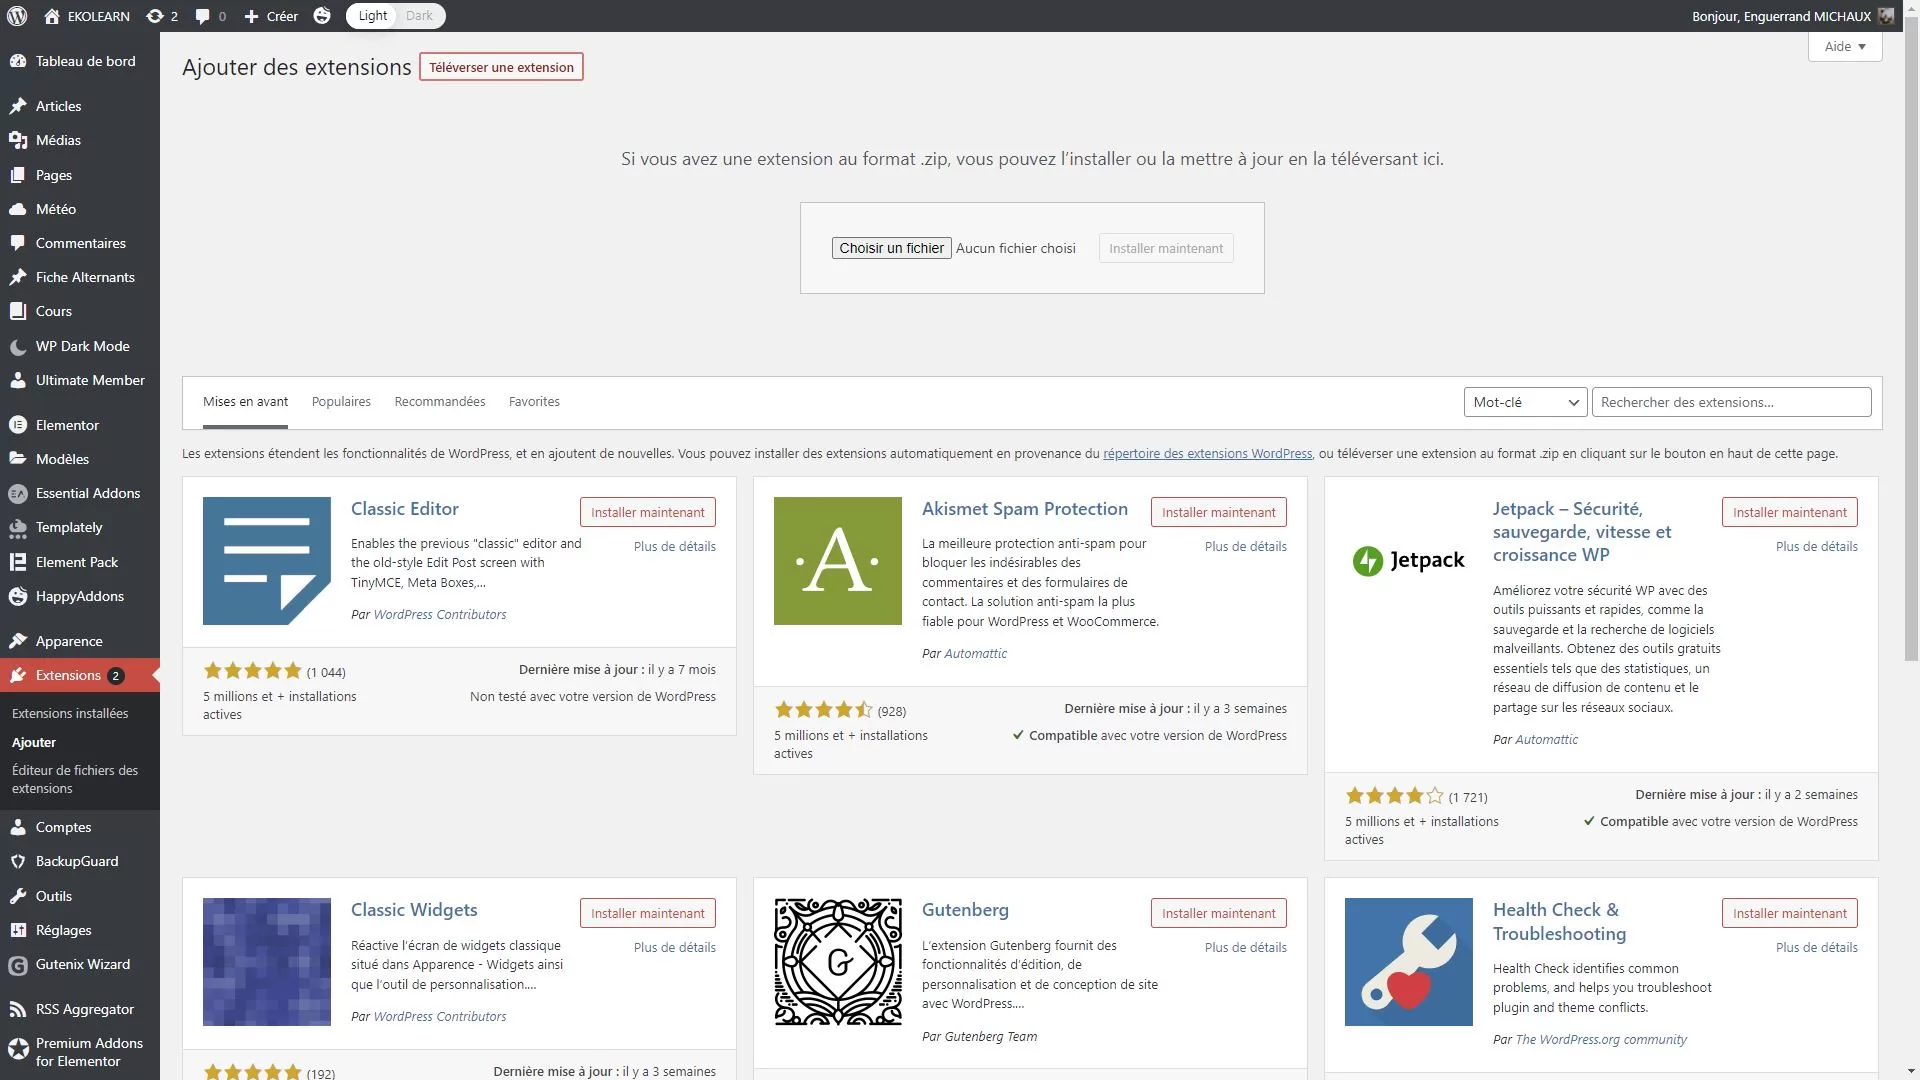Open Premium Addons for Elementor menu
The image size is (1920, 1080).
(x=80, y=1052)
